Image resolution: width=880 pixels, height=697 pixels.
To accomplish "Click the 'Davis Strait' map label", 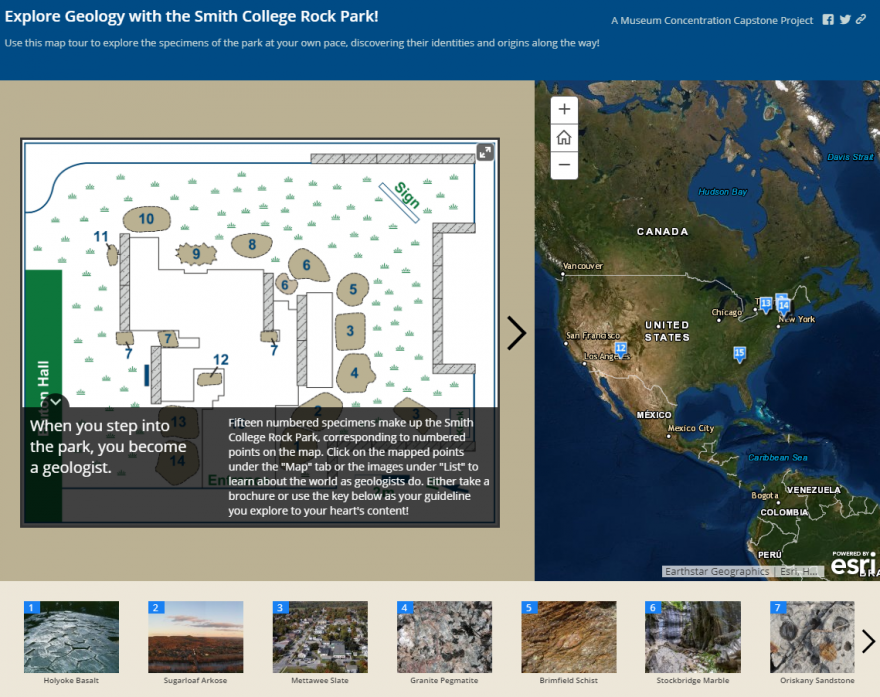I will tap(850, 157).
